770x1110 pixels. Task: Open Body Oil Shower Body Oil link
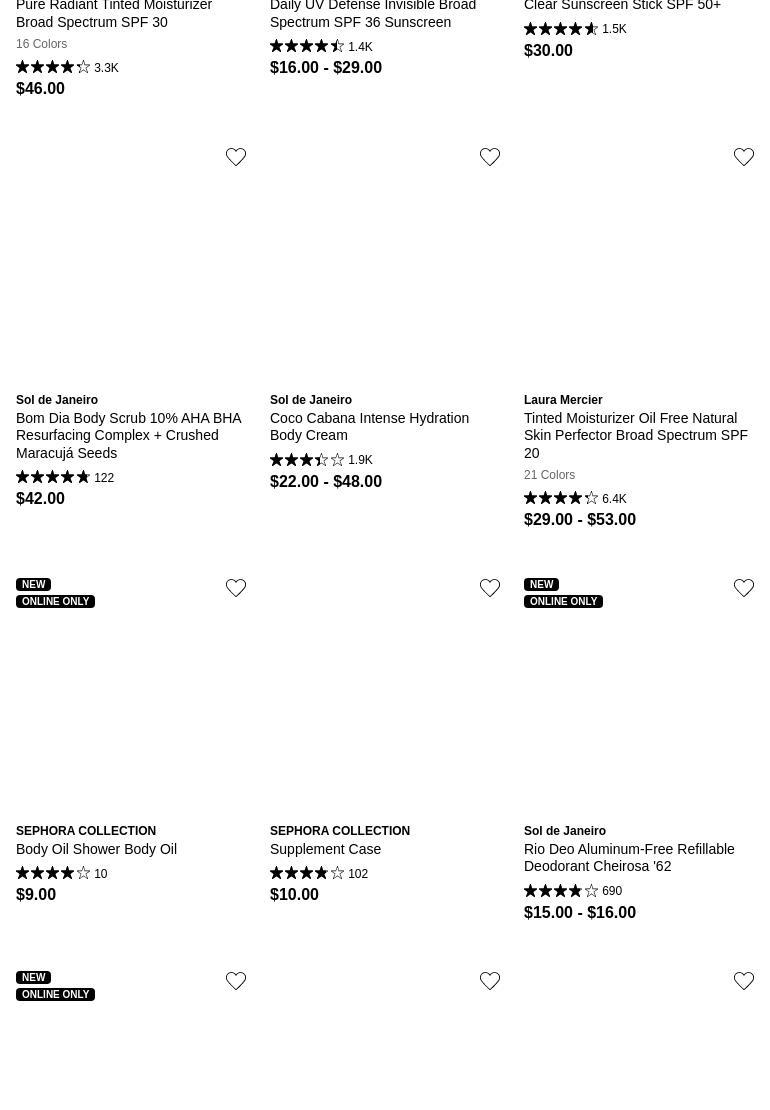tap(96, 849)
